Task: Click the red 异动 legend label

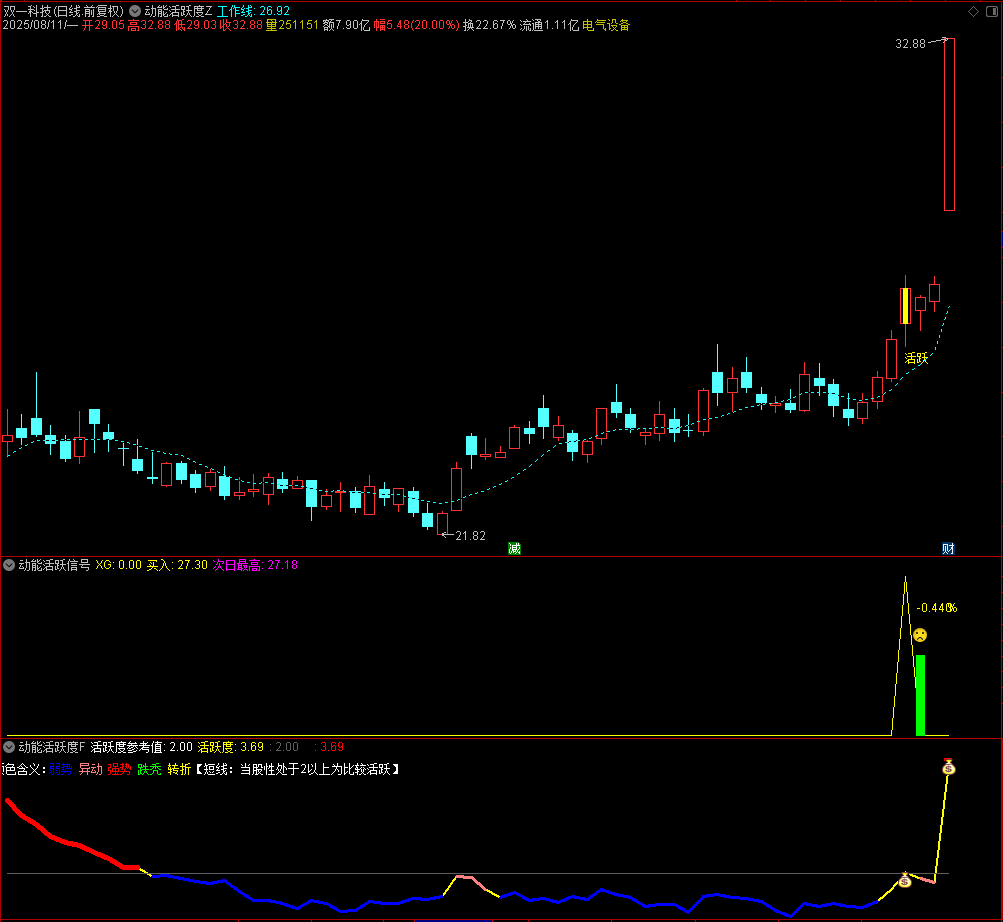Action: (x=90, y=769)
